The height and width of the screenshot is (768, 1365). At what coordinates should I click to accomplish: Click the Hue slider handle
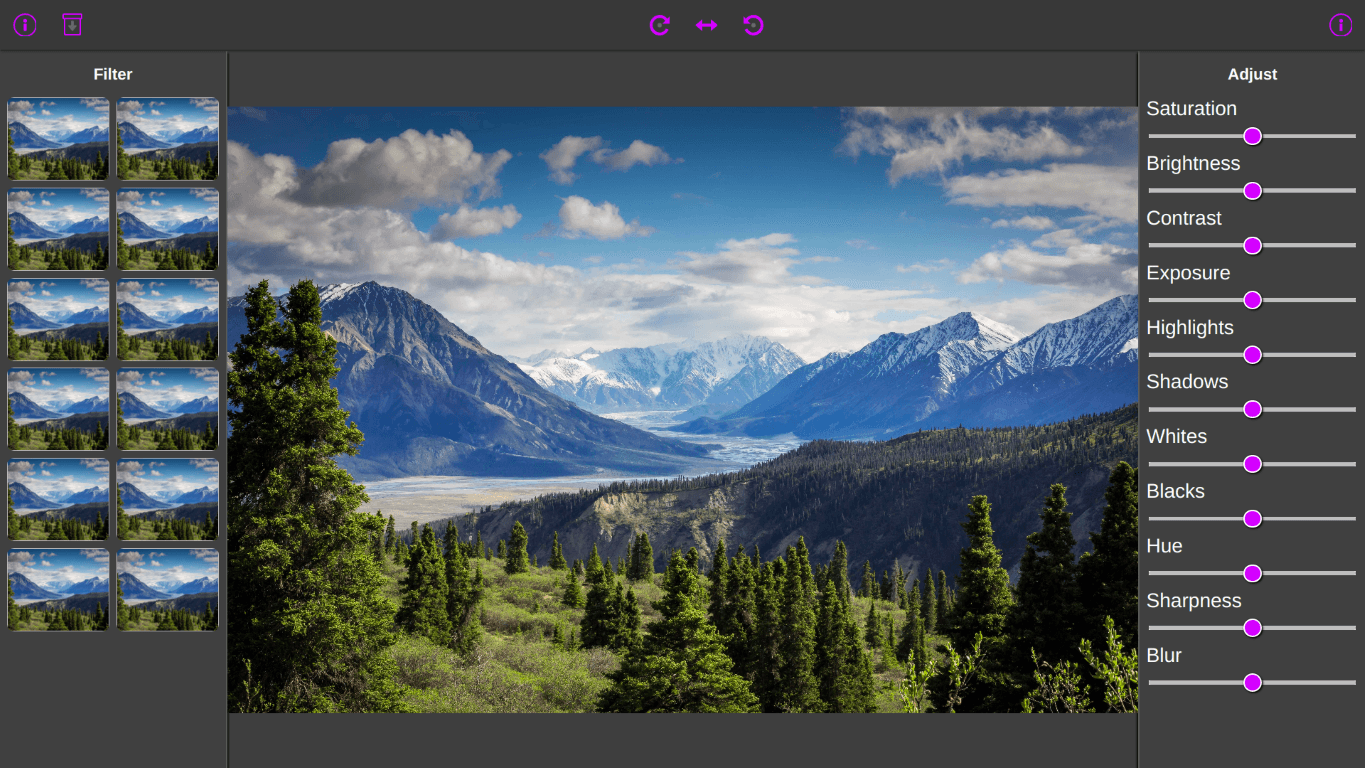1252,573
